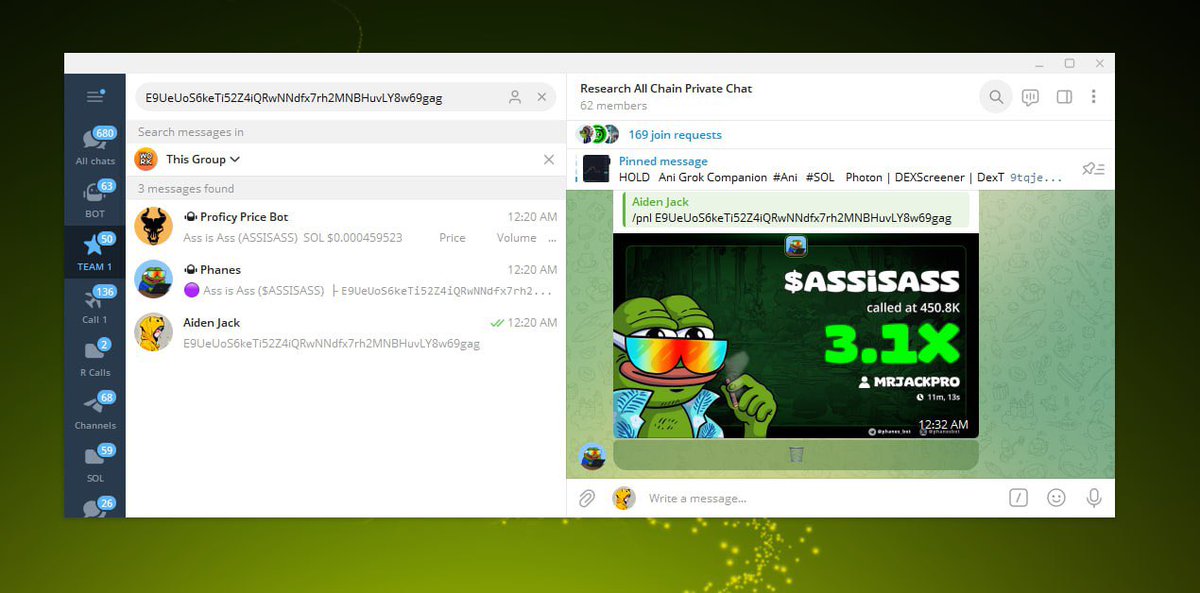1200x593 pixels.
Task: Click the pinned message thumbnail
Action: point(597,169)
